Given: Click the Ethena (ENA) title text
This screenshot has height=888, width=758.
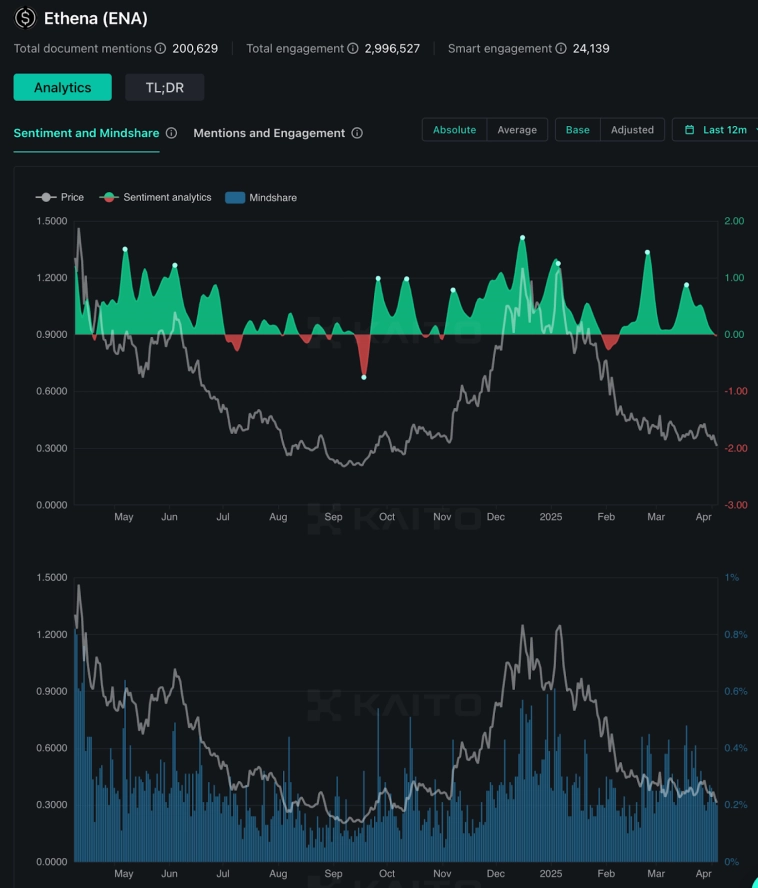Looking at the screenshot, I should (96, 19).
